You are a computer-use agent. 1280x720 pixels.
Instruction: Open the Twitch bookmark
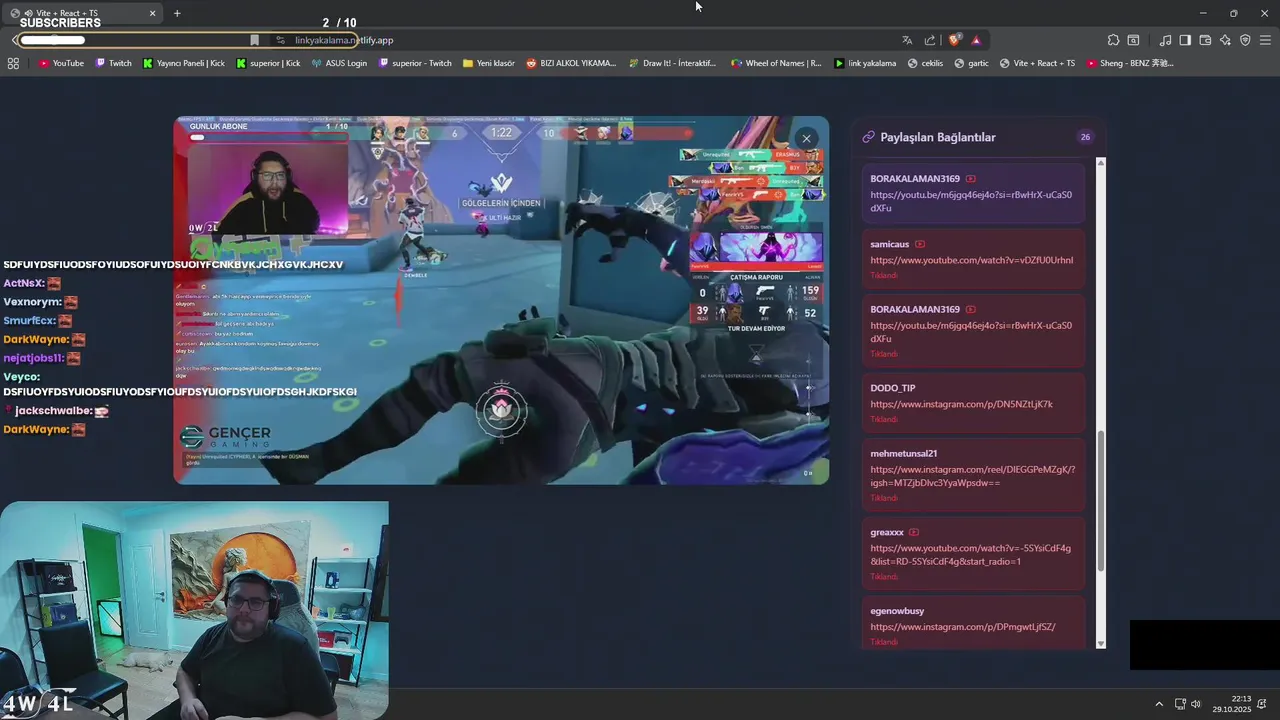click(x=114, y=63)
